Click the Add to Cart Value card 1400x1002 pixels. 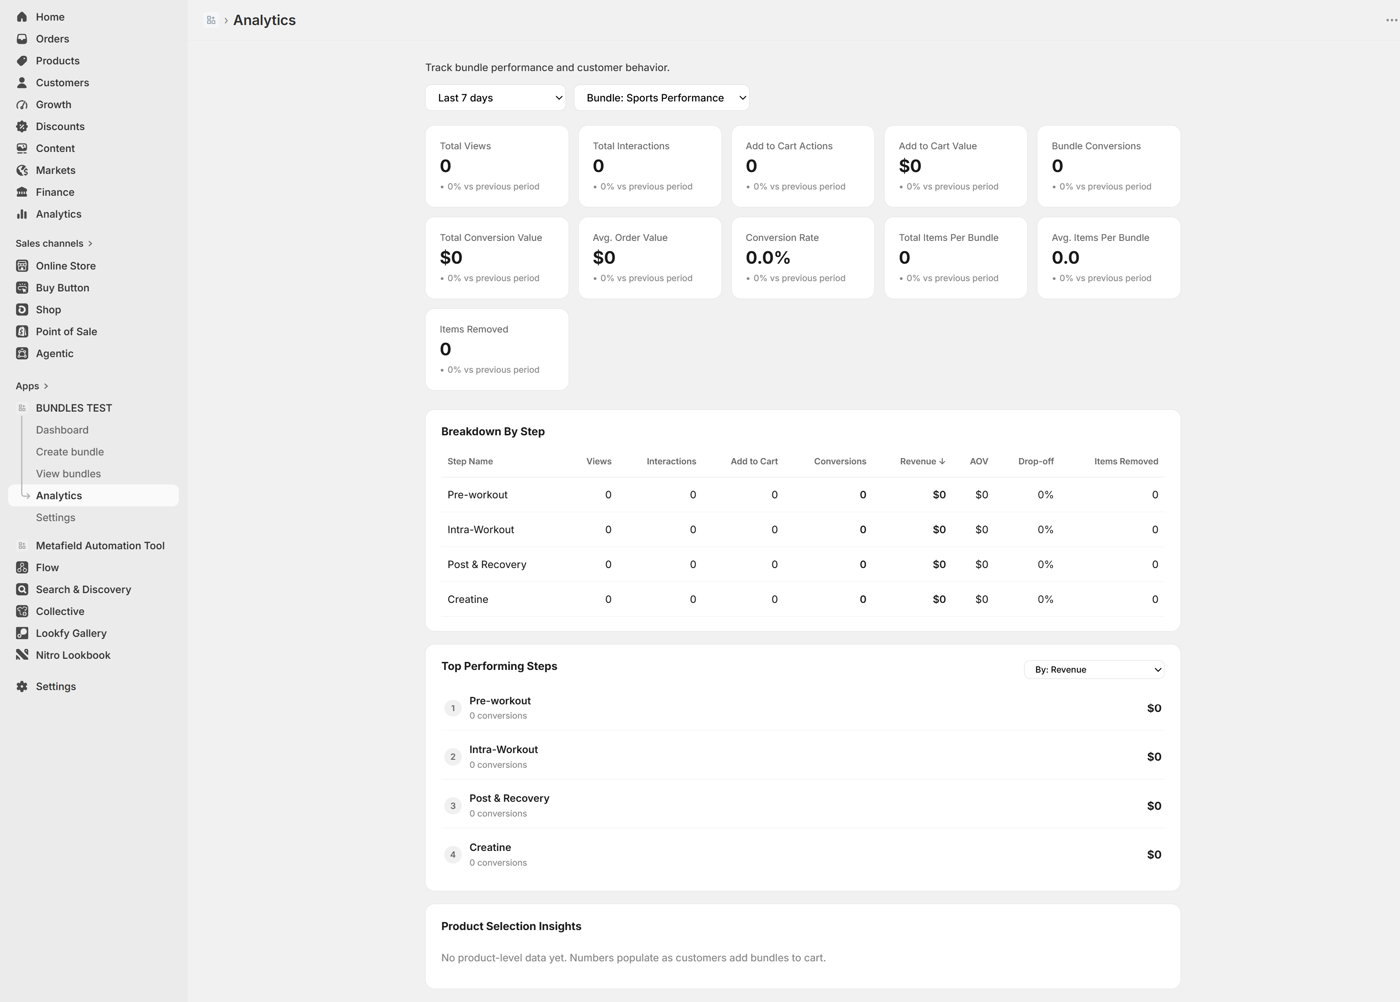956,166
